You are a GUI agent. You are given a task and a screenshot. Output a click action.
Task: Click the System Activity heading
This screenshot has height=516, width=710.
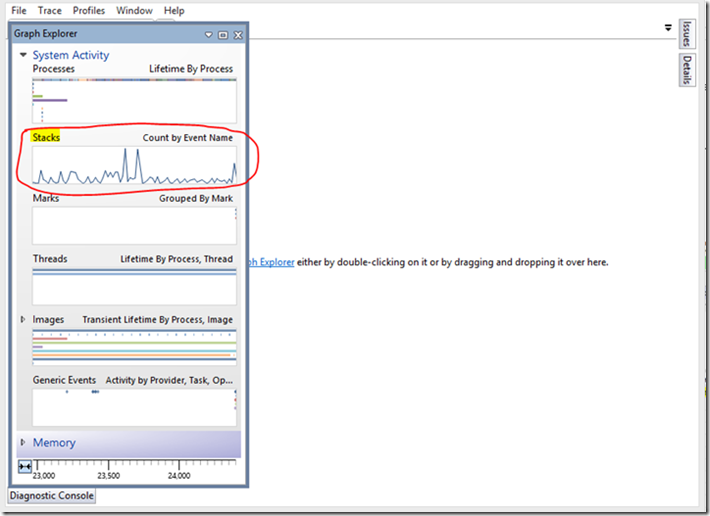pyautogui.click(x=71, y=55)
